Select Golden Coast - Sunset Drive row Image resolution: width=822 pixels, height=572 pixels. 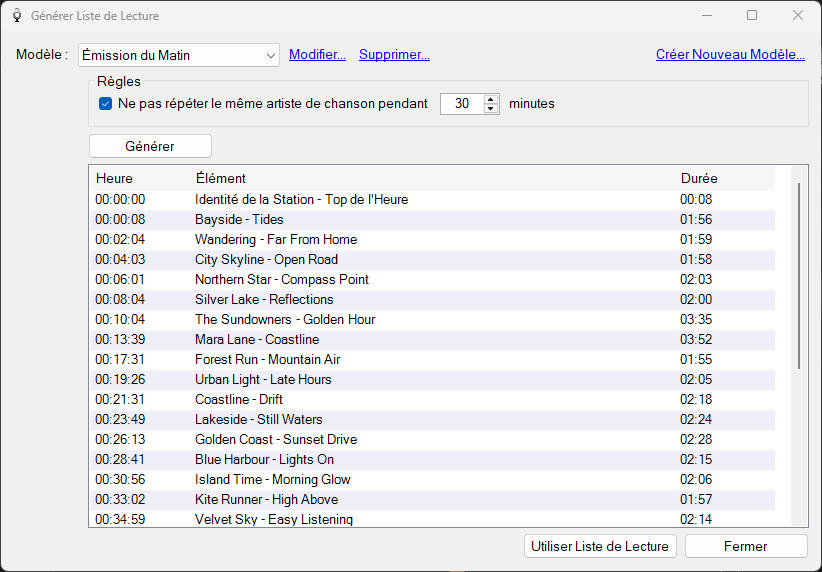click(x=432, y=439)
